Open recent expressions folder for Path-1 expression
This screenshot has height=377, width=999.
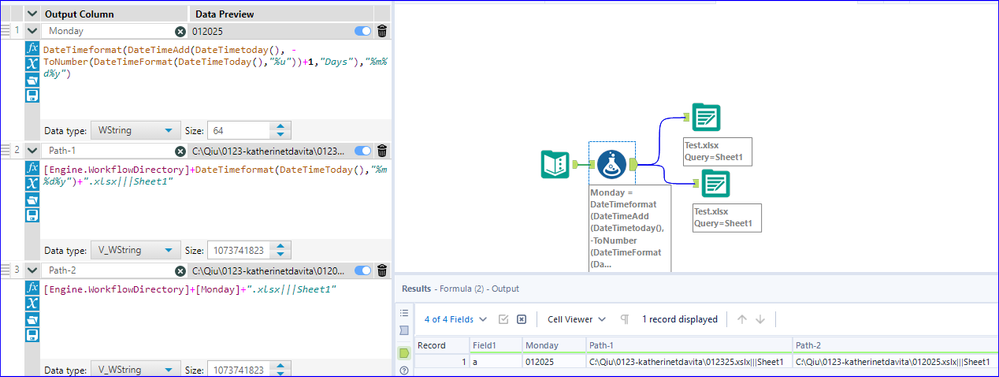pyautogui.click(x=32, y=199)
